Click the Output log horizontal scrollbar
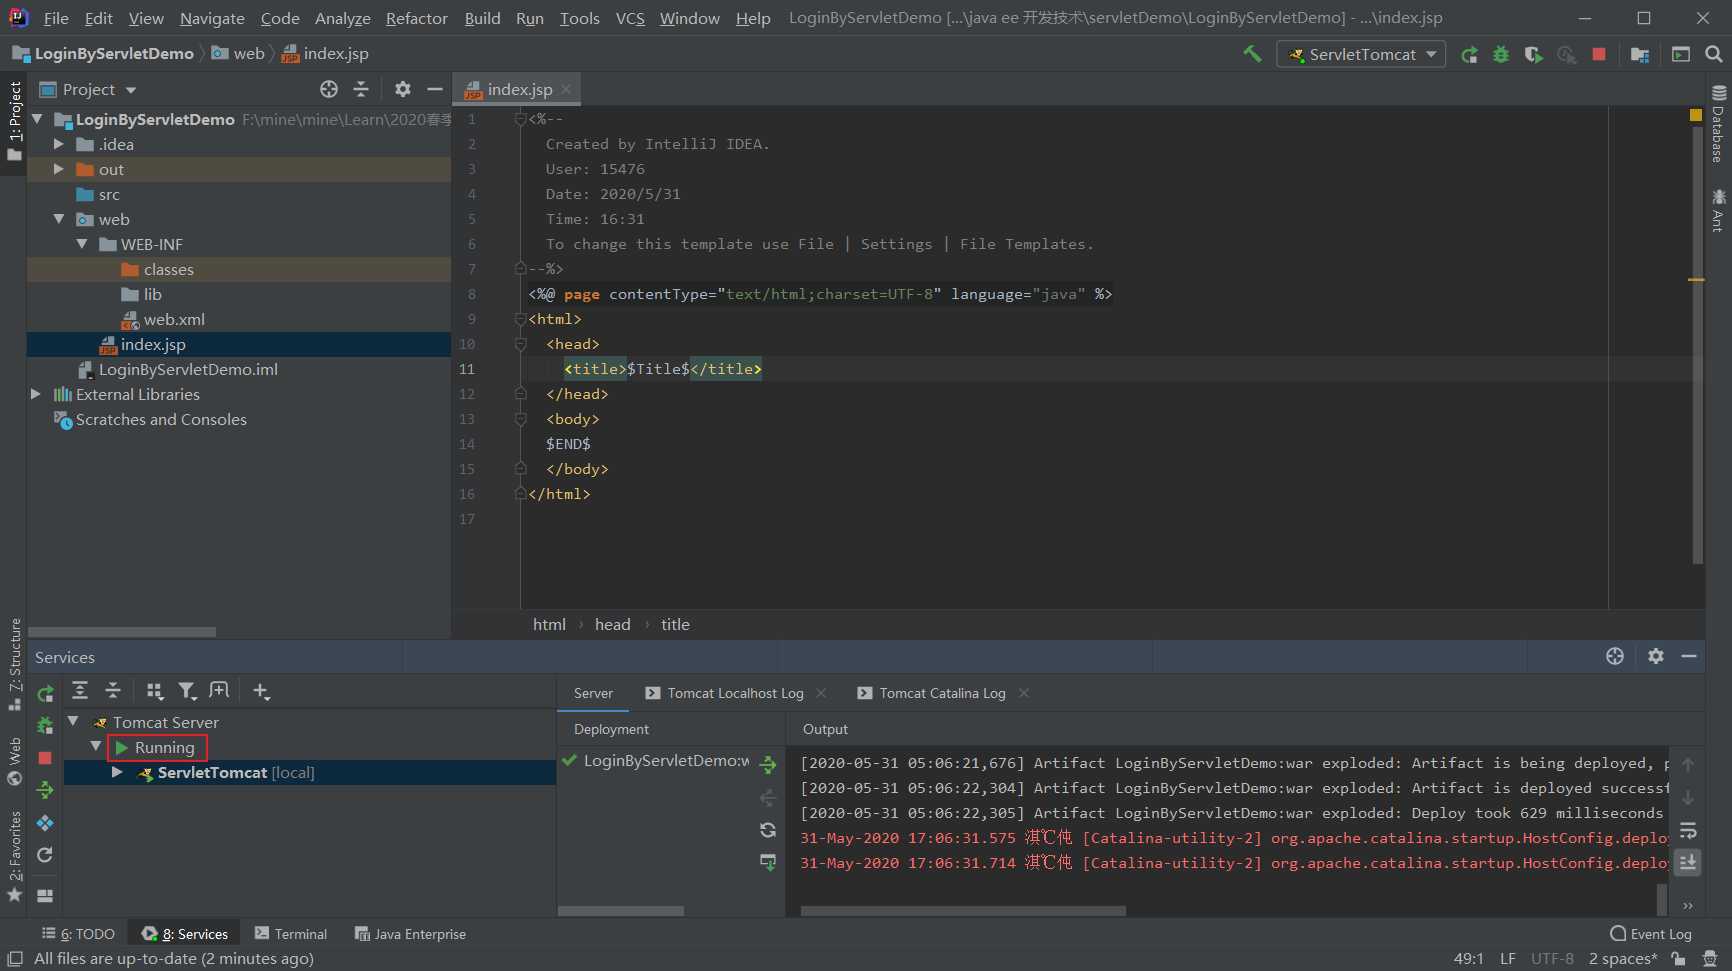The height and width of the screenshot is (971, 1732). pyautogui.click(x=963, y=911)
